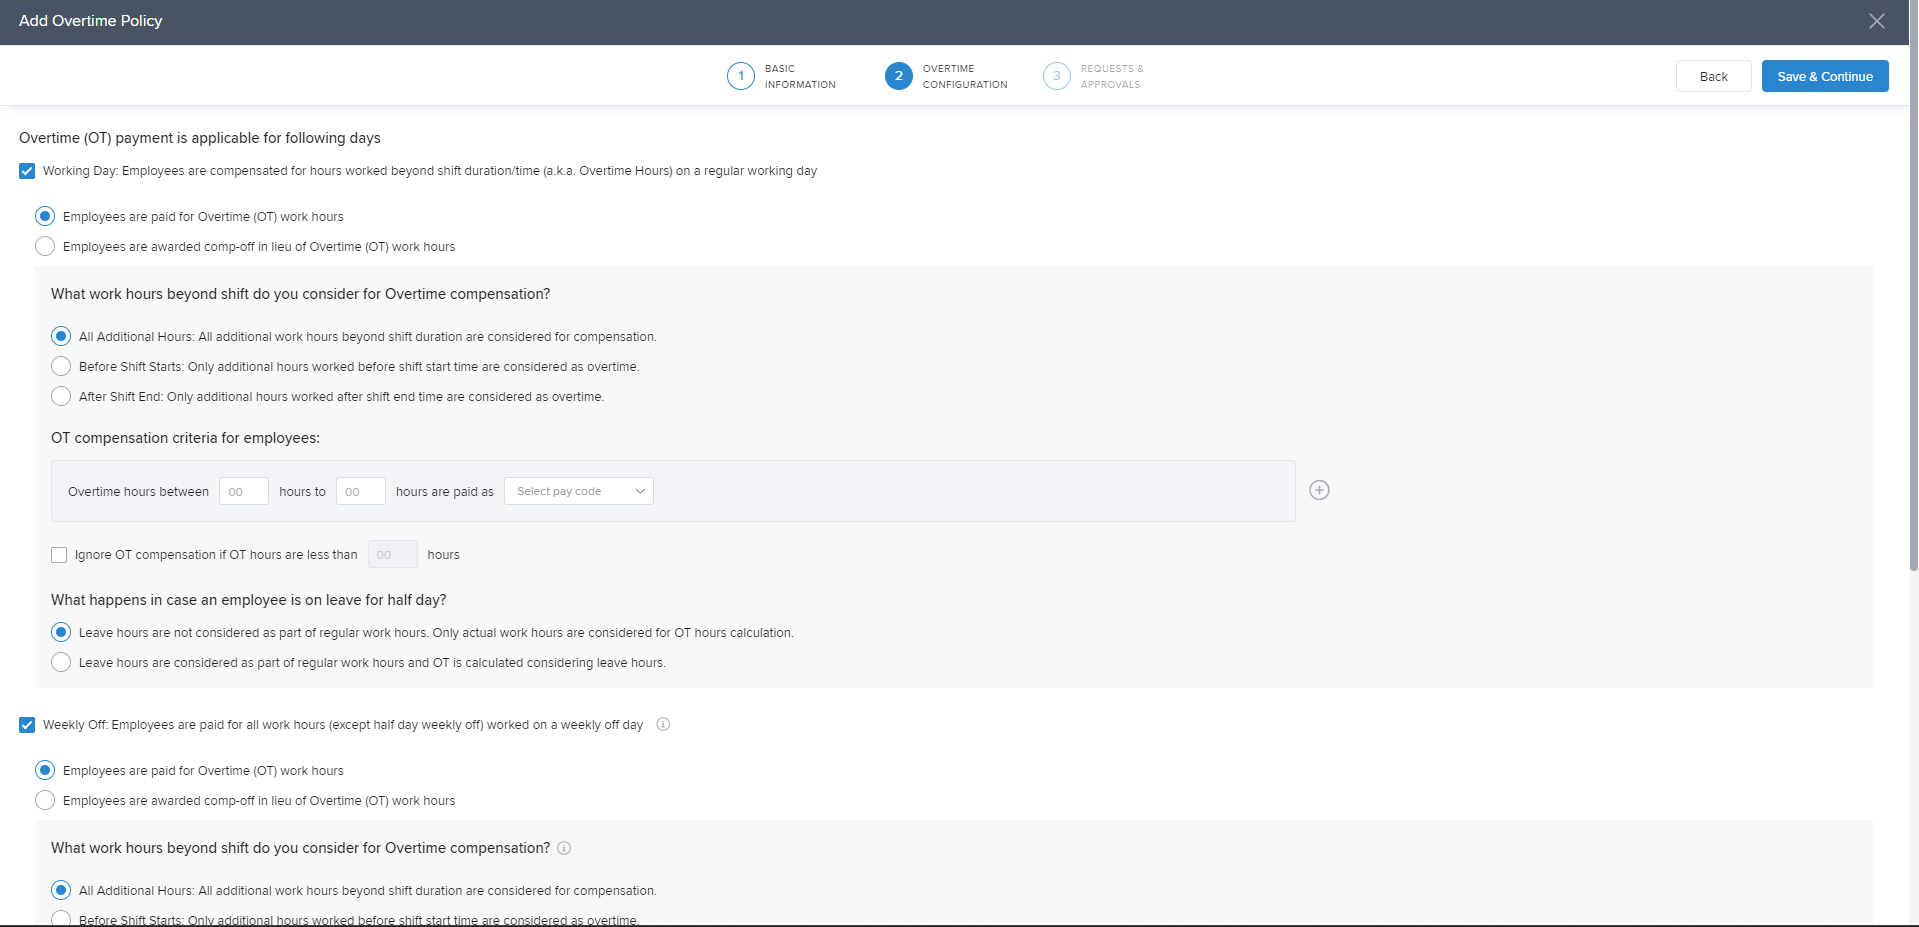Click step 3 Requests & Approvals circle
The image size is (1919, 927).
pos(1056,76)
